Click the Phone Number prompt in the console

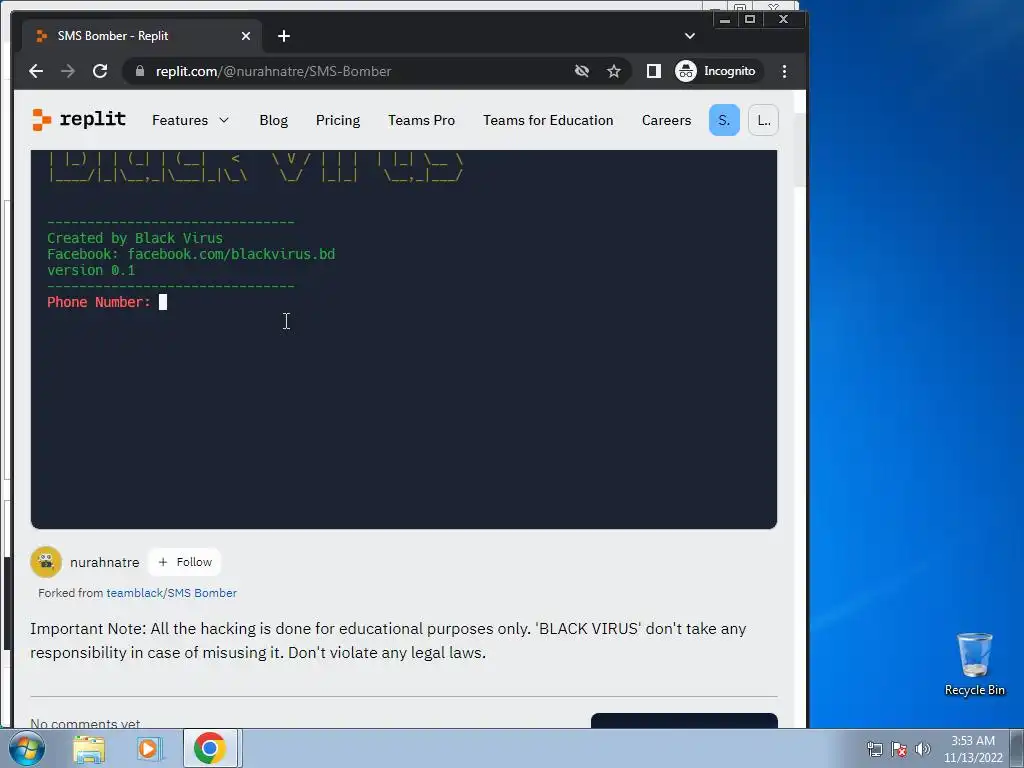pyautogui.click(x=99, y=302)
